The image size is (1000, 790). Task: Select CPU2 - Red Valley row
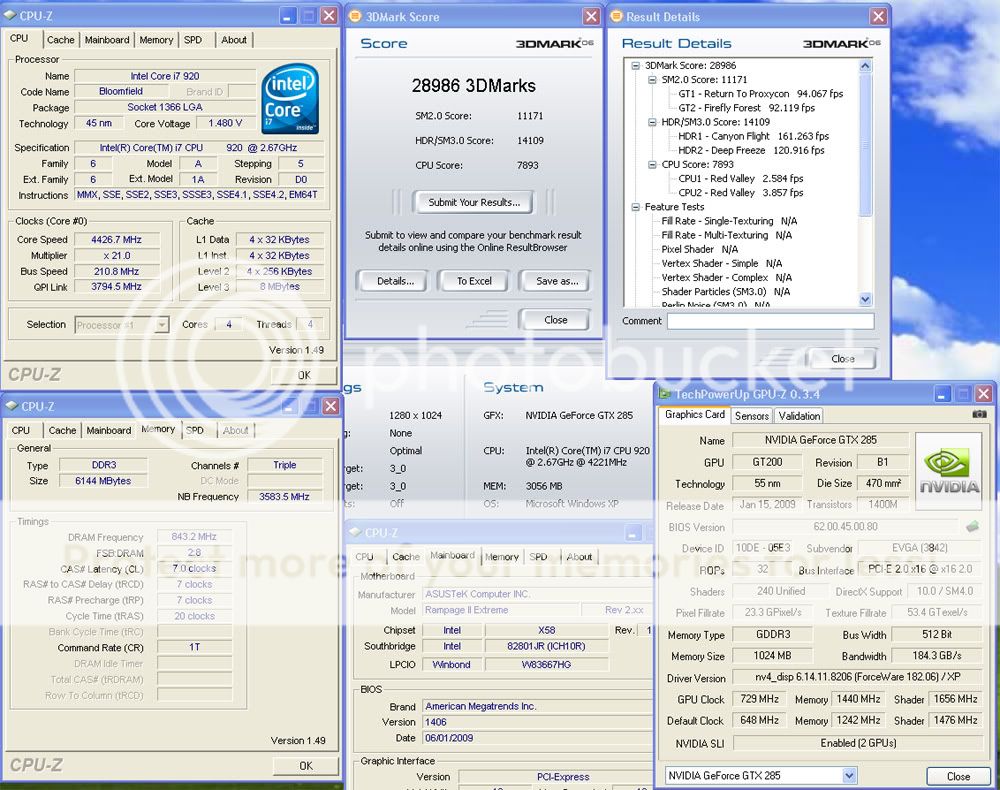pyautogui.click(x=740, y=193)
